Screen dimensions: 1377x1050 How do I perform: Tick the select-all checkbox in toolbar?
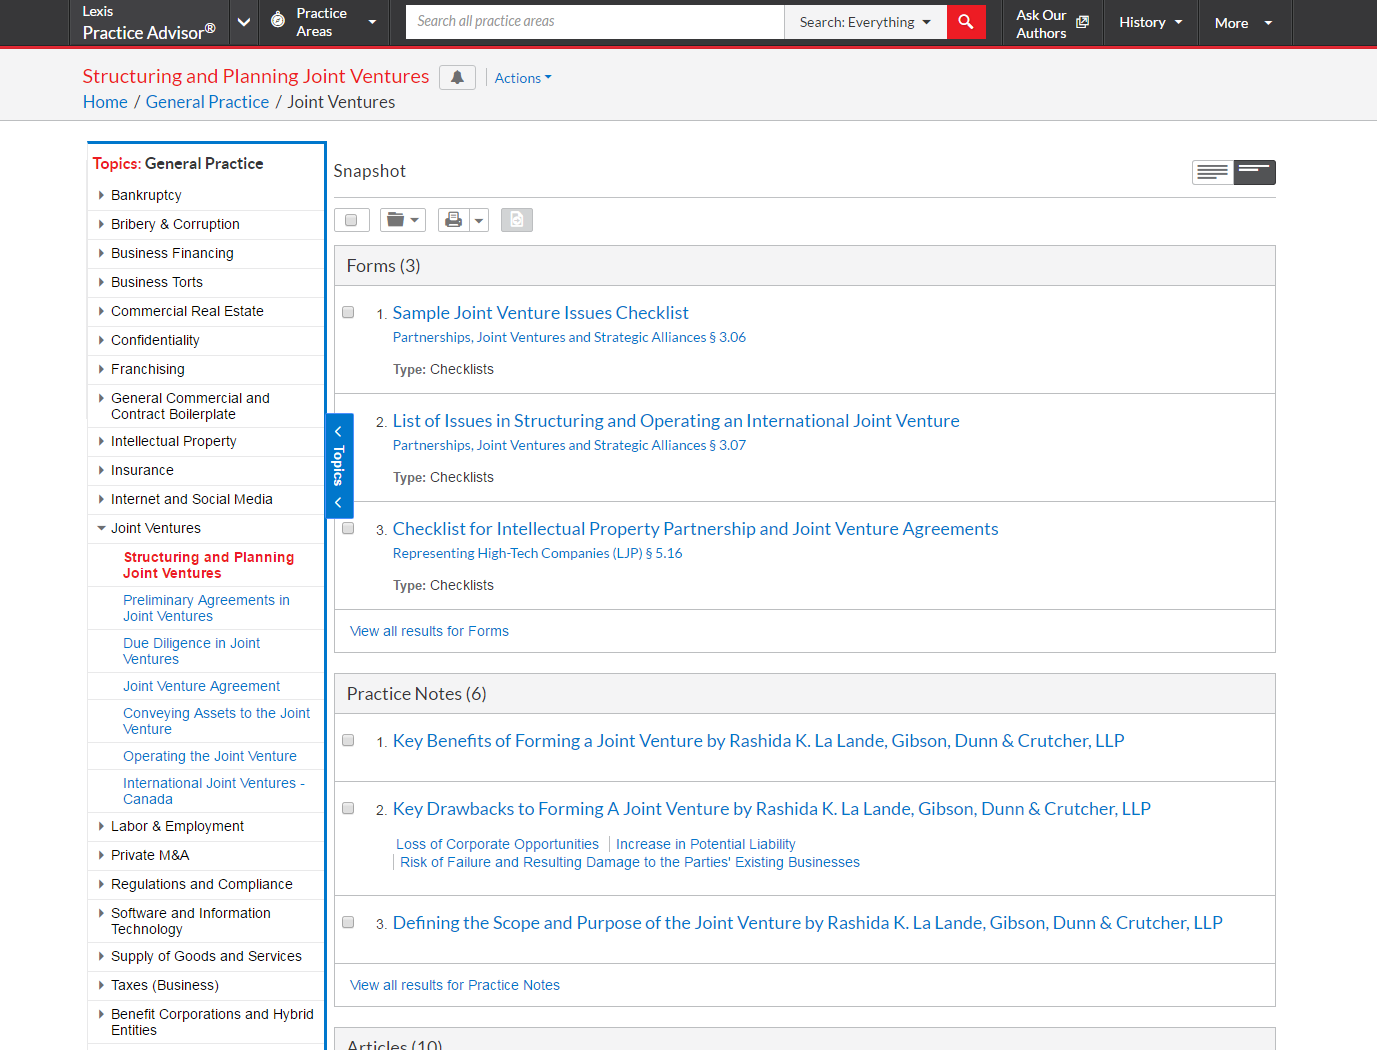click(x=351, y=220)
